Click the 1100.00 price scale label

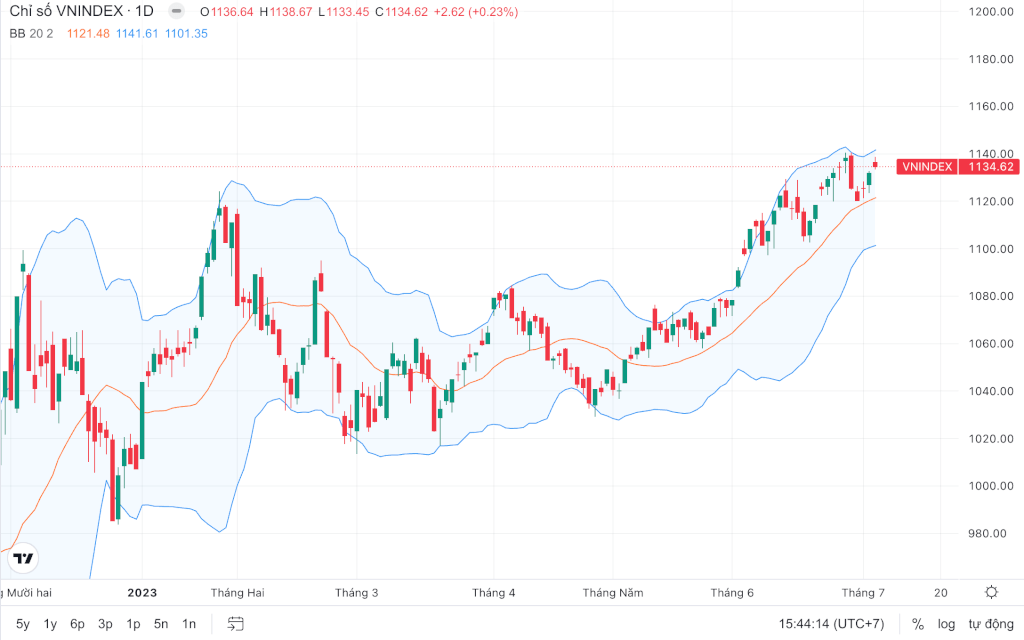[991, 249]
